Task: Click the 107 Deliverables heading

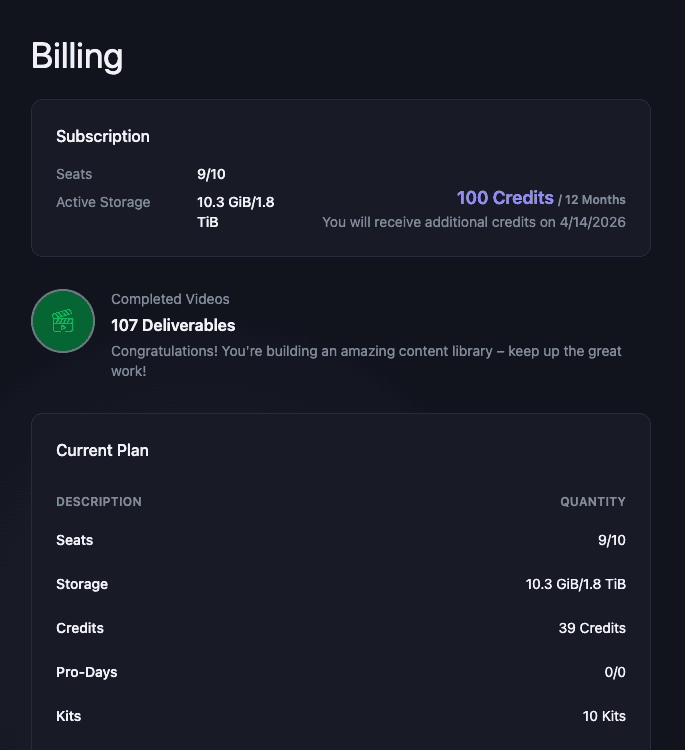Action: (x=173, y=325)
